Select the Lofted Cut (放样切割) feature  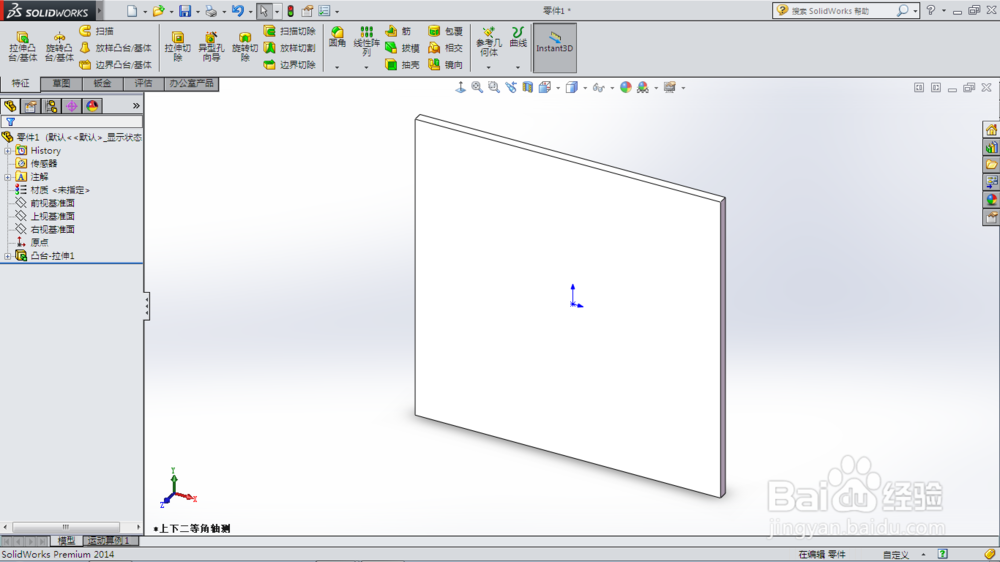[290, 48]
